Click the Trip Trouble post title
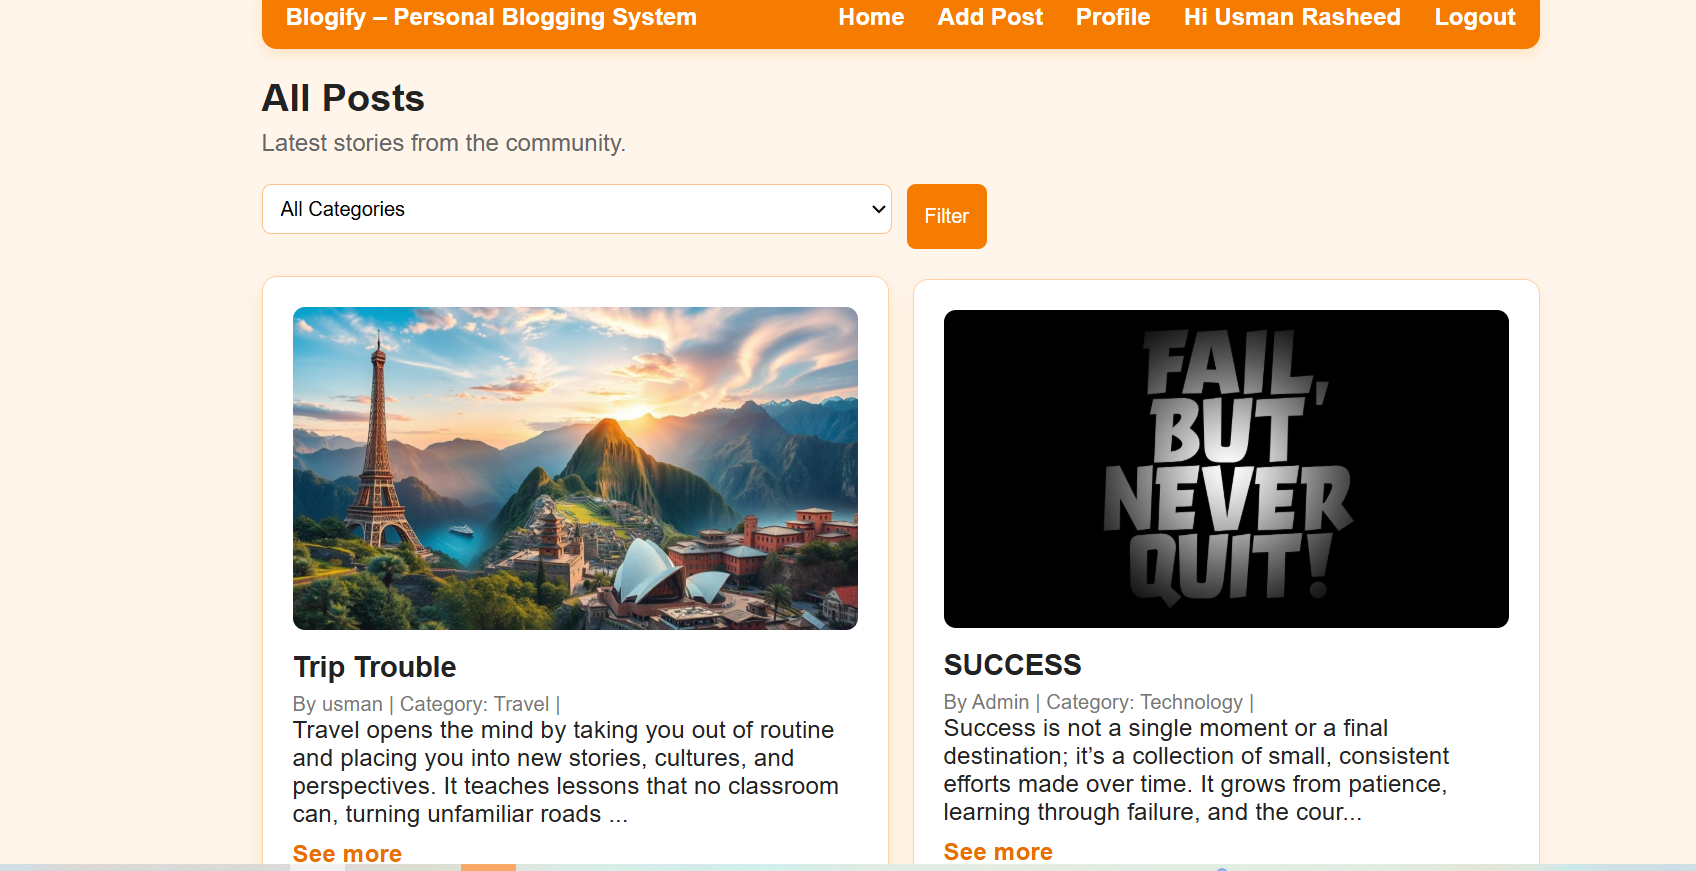This screenshot has width=1696, height=871. click(x=375, y=667)
